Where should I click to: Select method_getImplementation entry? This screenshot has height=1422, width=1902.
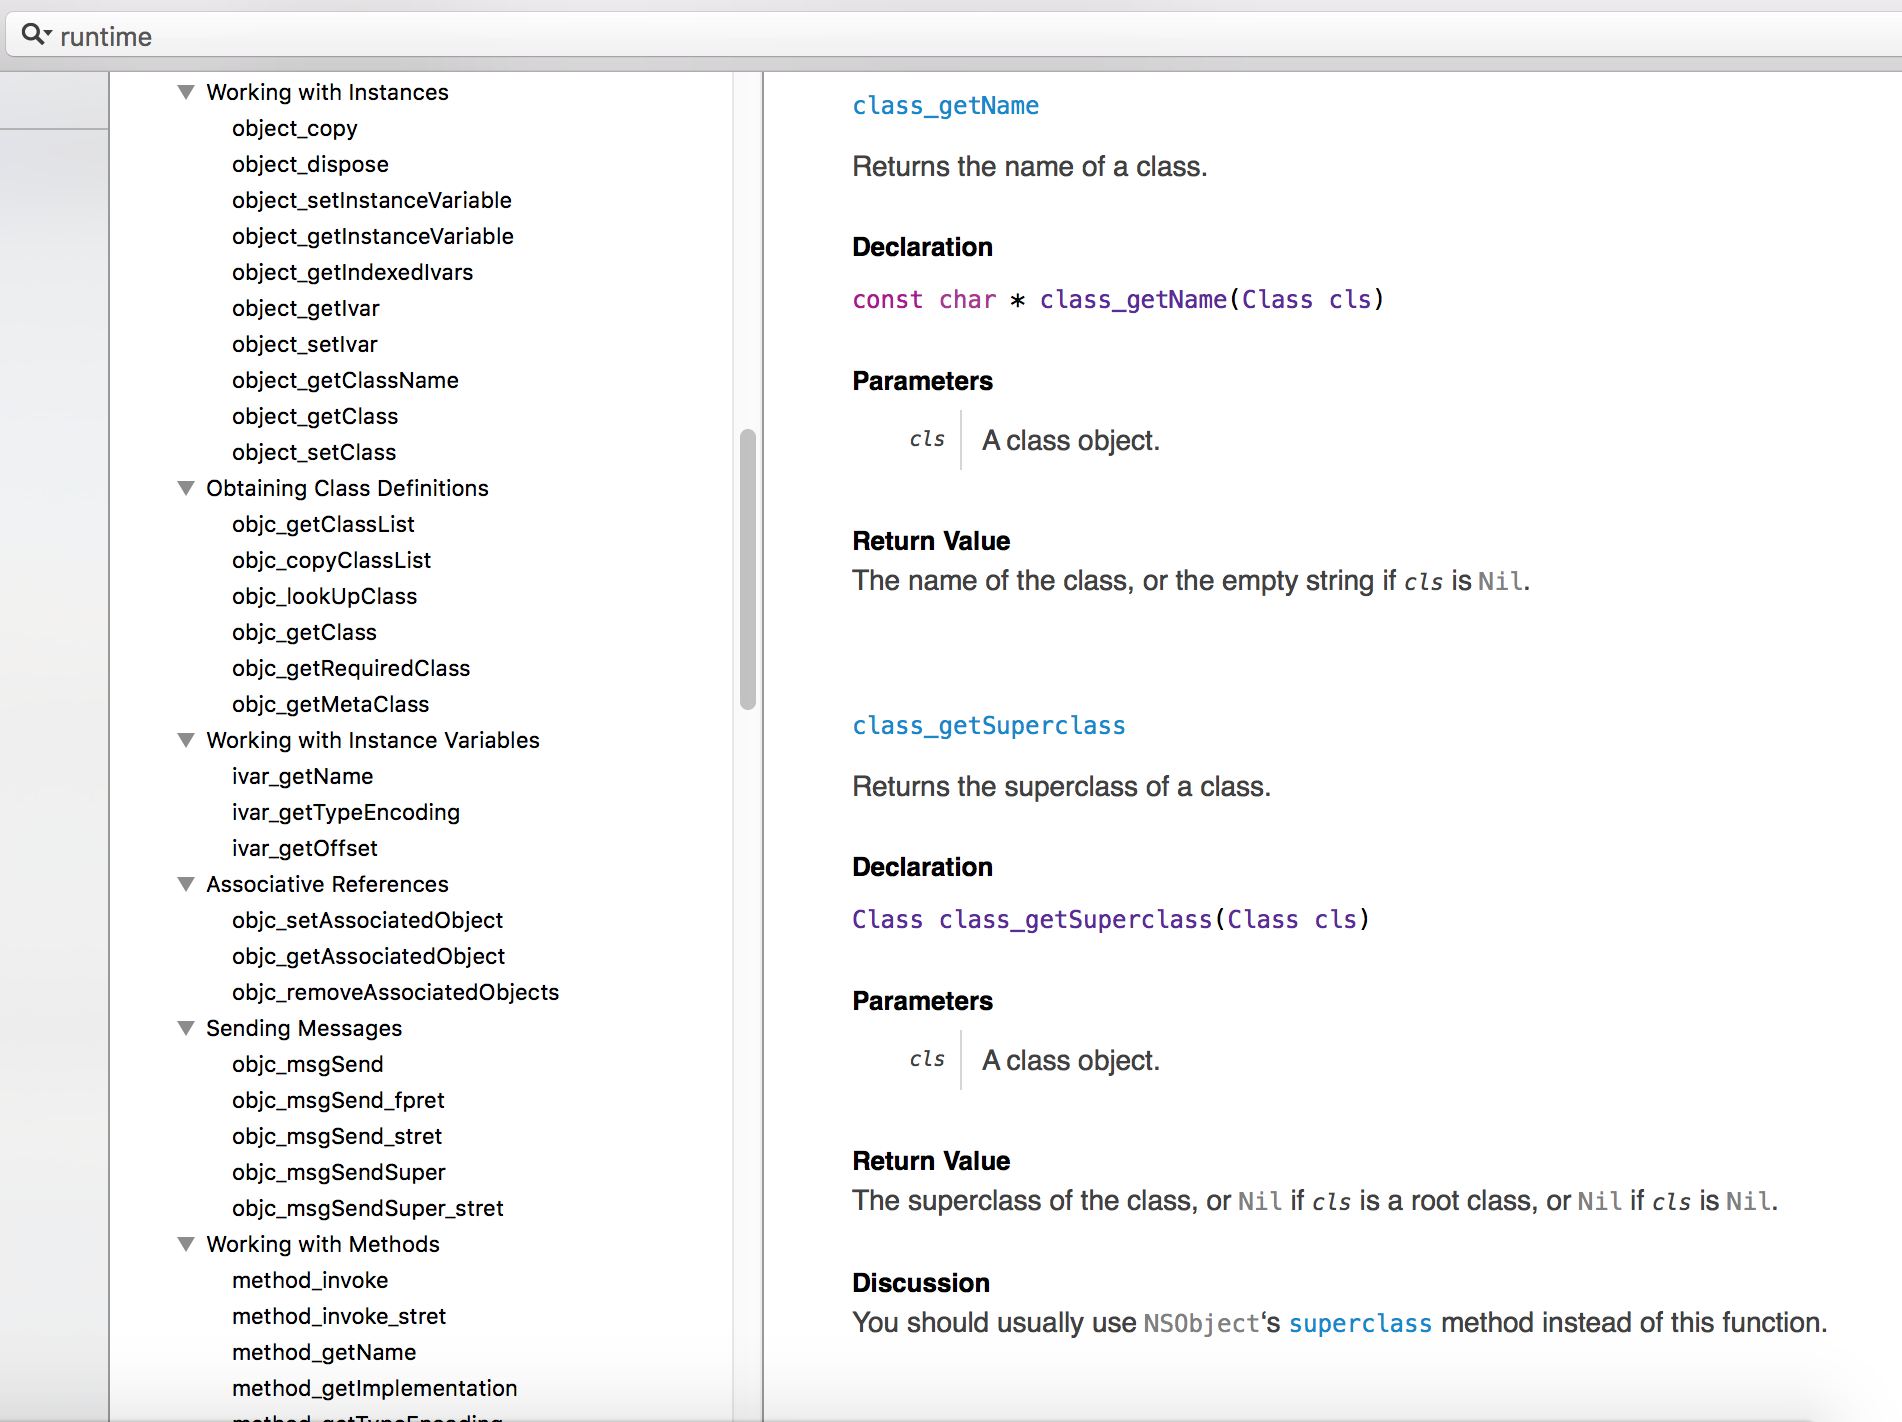374,1389
